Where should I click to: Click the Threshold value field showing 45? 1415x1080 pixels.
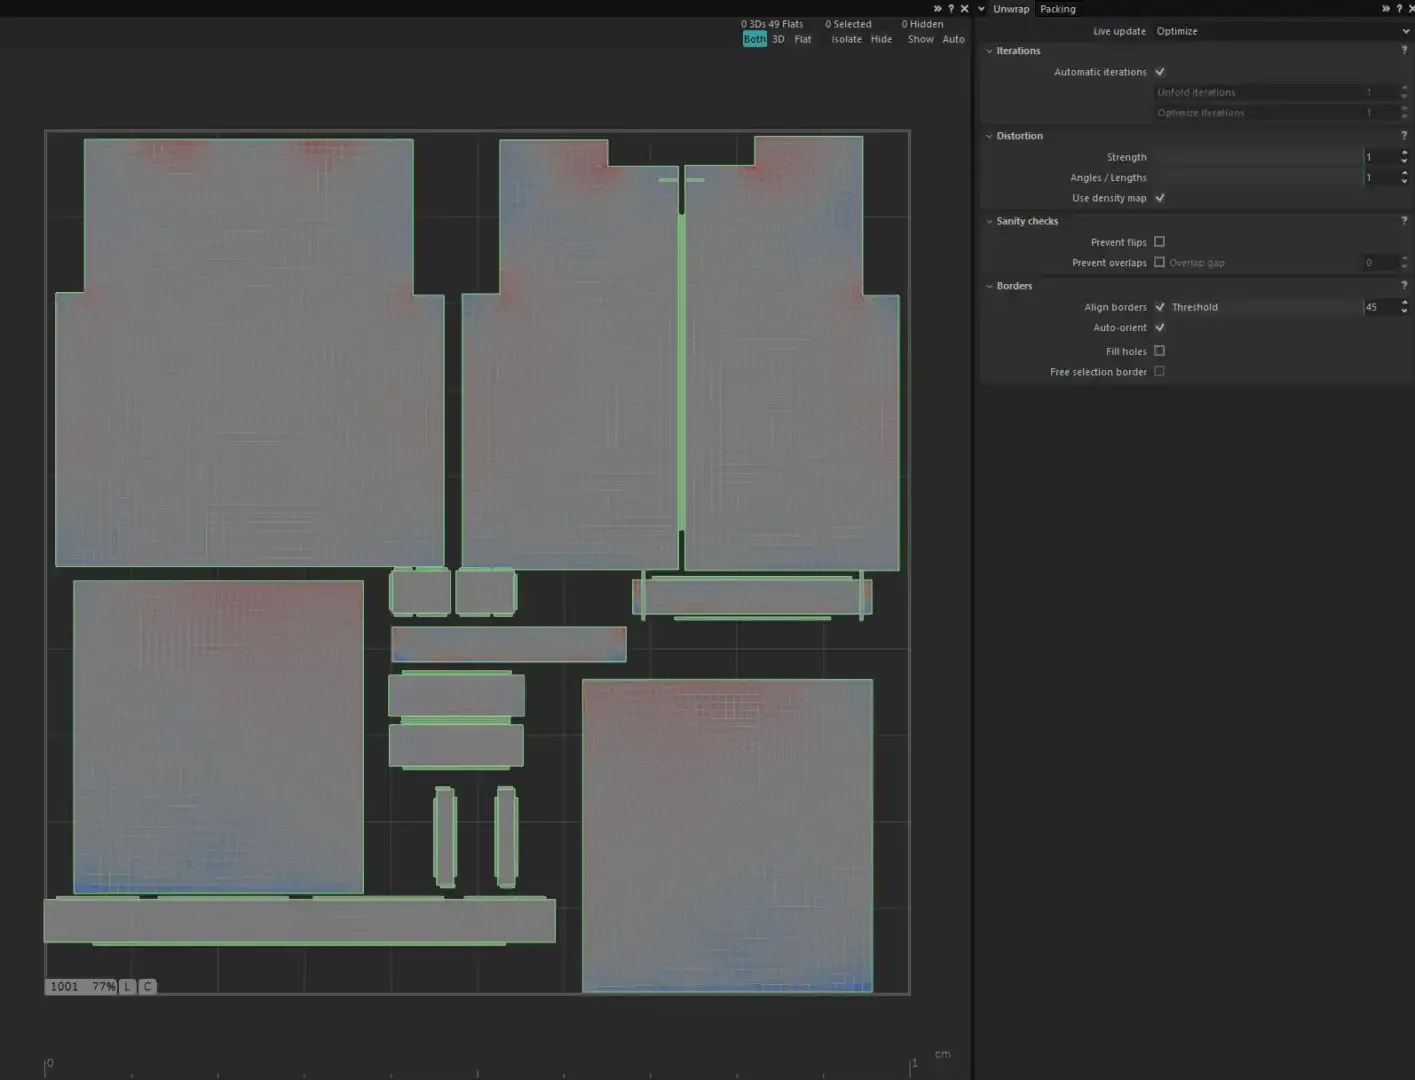pos(1380,307)
